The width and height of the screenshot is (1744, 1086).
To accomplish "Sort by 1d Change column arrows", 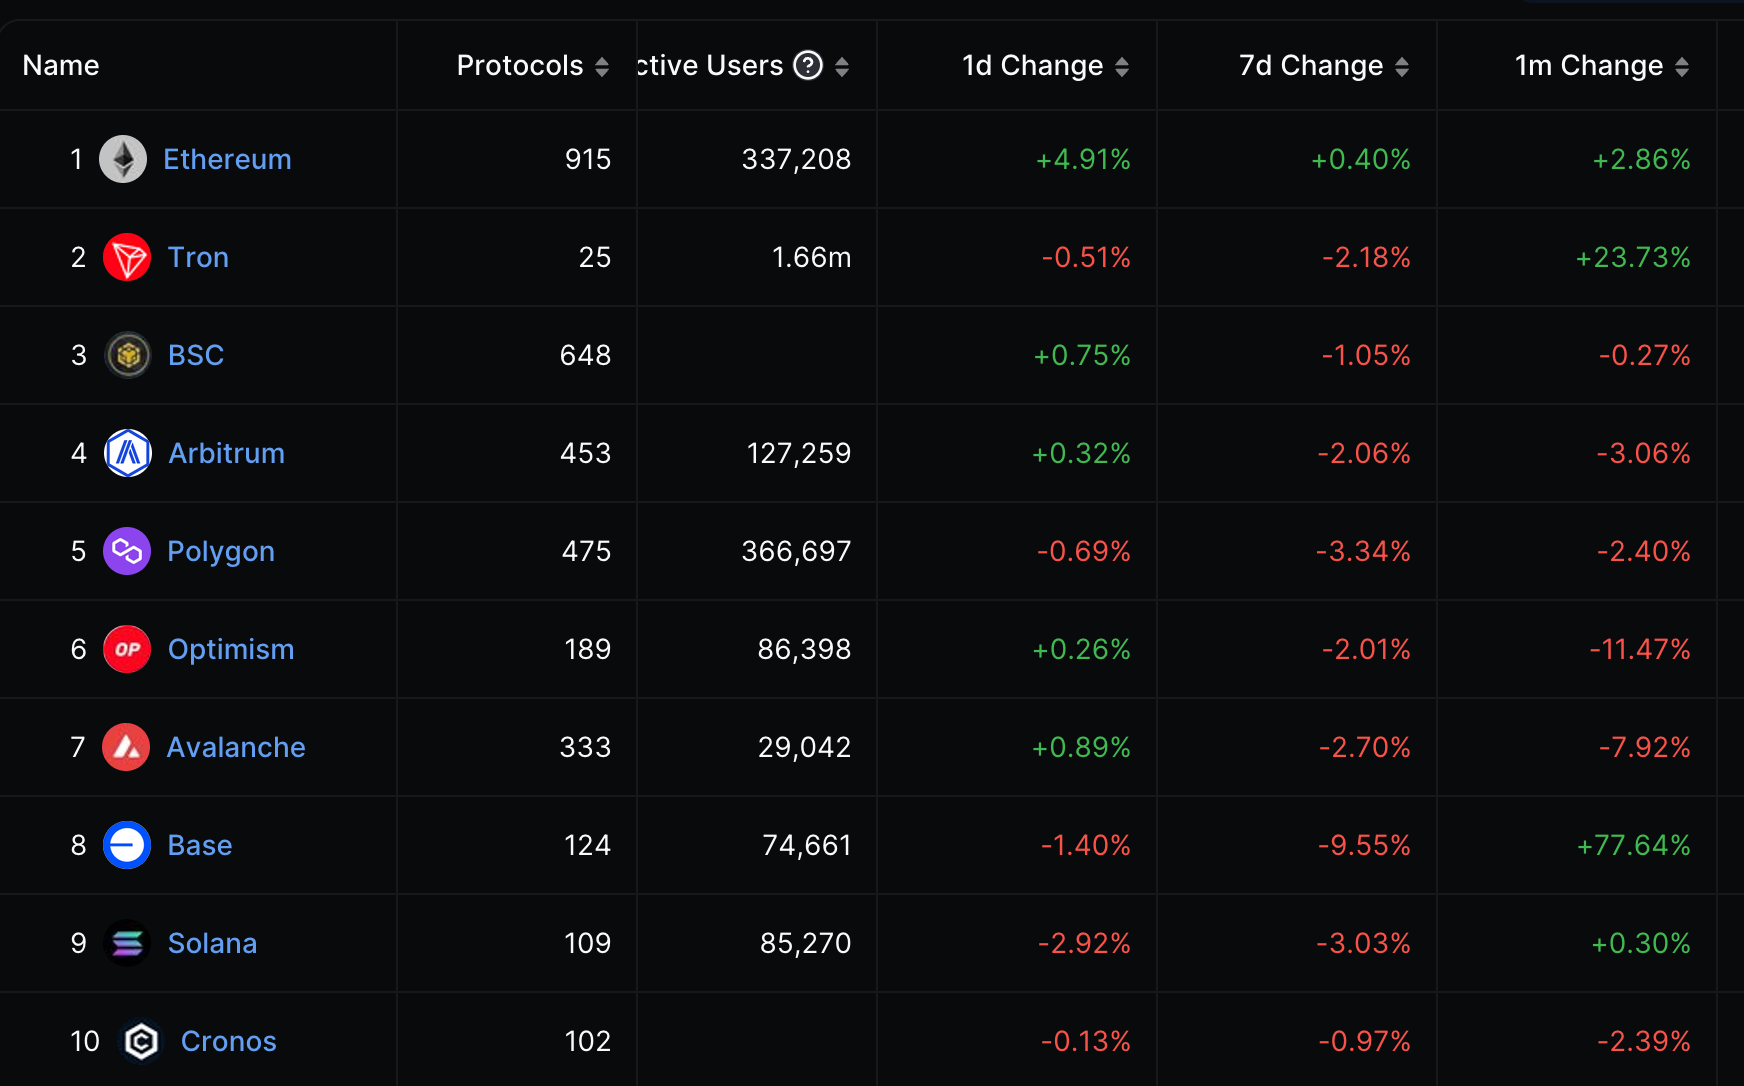I will pyautogui.click(x=1122, y=67).
